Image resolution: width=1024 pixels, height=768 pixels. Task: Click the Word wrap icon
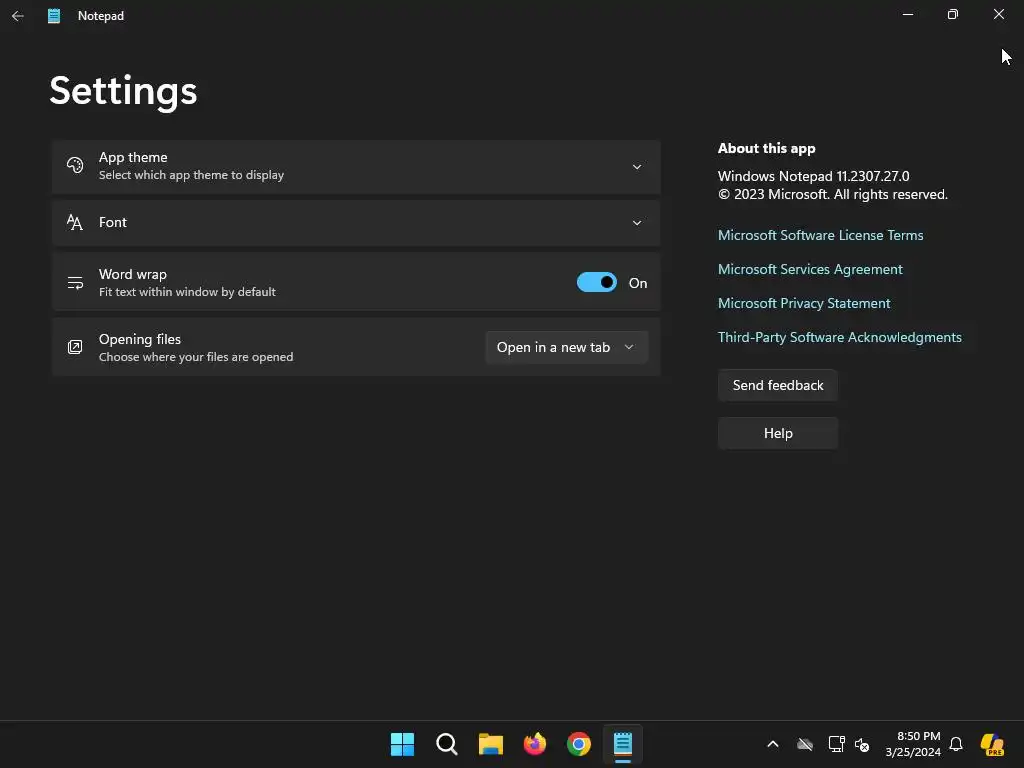pos(75,283)
